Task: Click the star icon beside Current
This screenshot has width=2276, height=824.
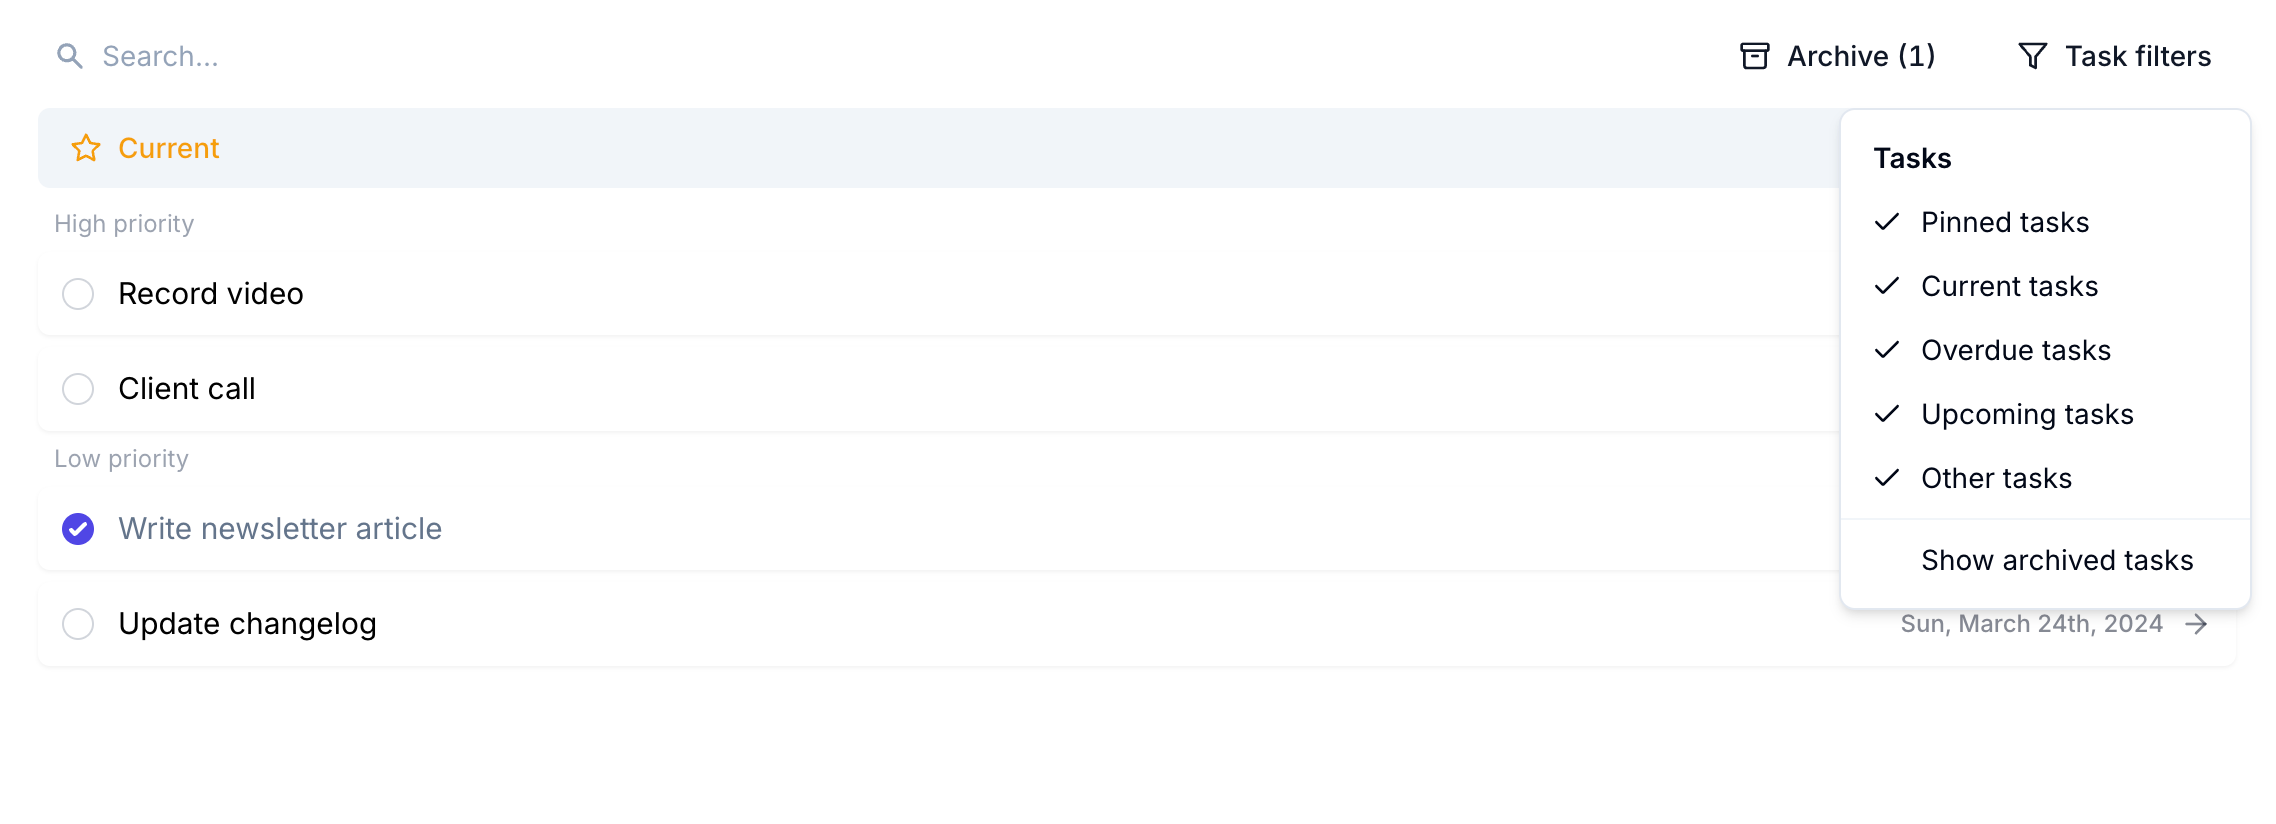Action: pyautogui.click(x=86, y=148)
